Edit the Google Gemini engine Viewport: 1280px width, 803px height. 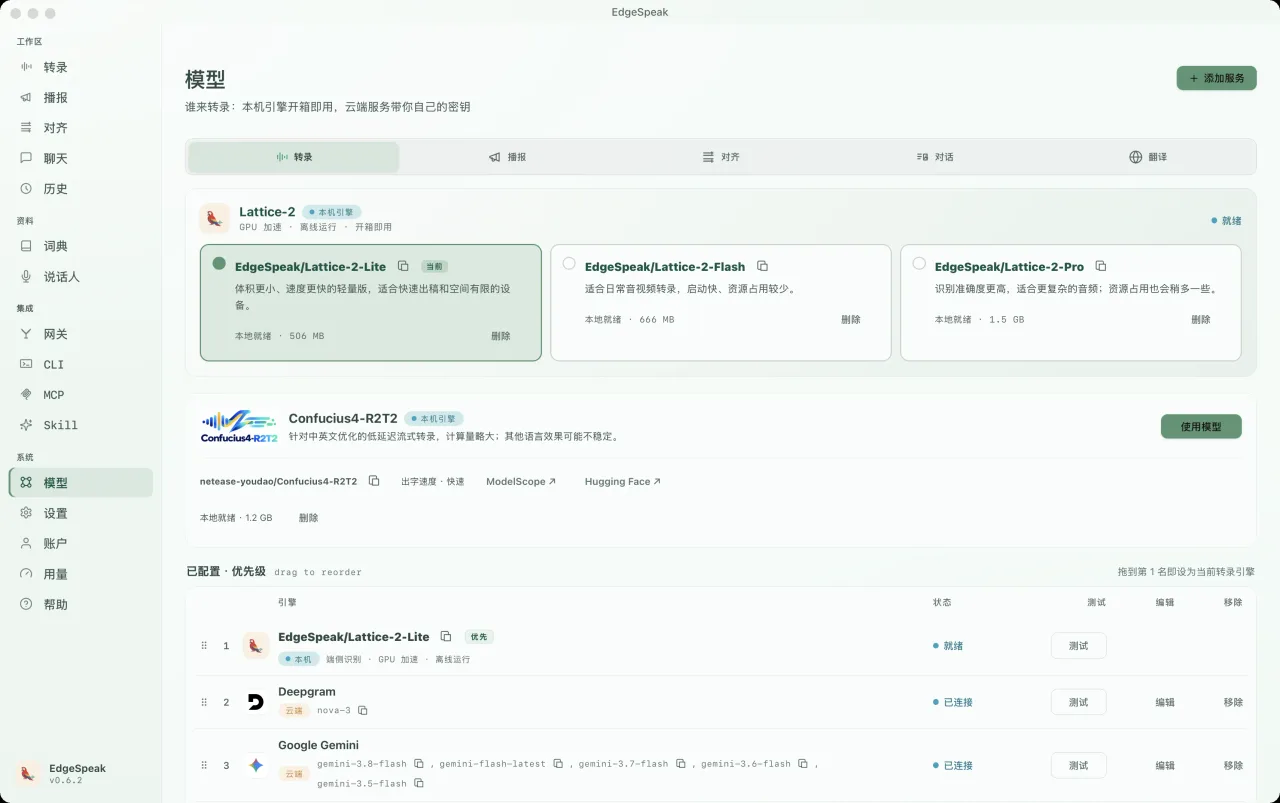(x=1165, y=765)
